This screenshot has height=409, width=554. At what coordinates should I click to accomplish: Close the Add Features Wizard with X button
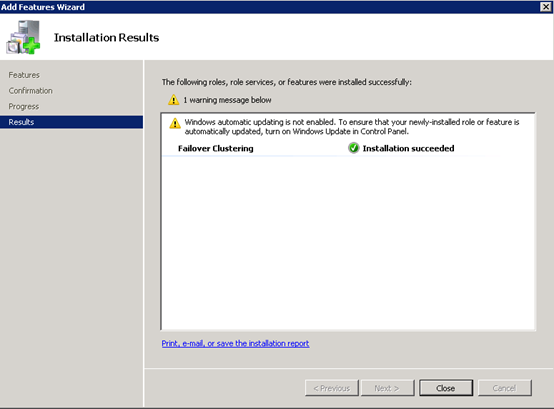point(546,7)
